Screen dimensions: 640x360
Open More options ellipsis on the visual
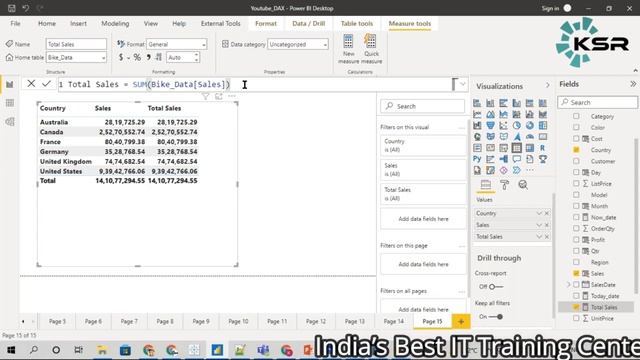(232, 96)
